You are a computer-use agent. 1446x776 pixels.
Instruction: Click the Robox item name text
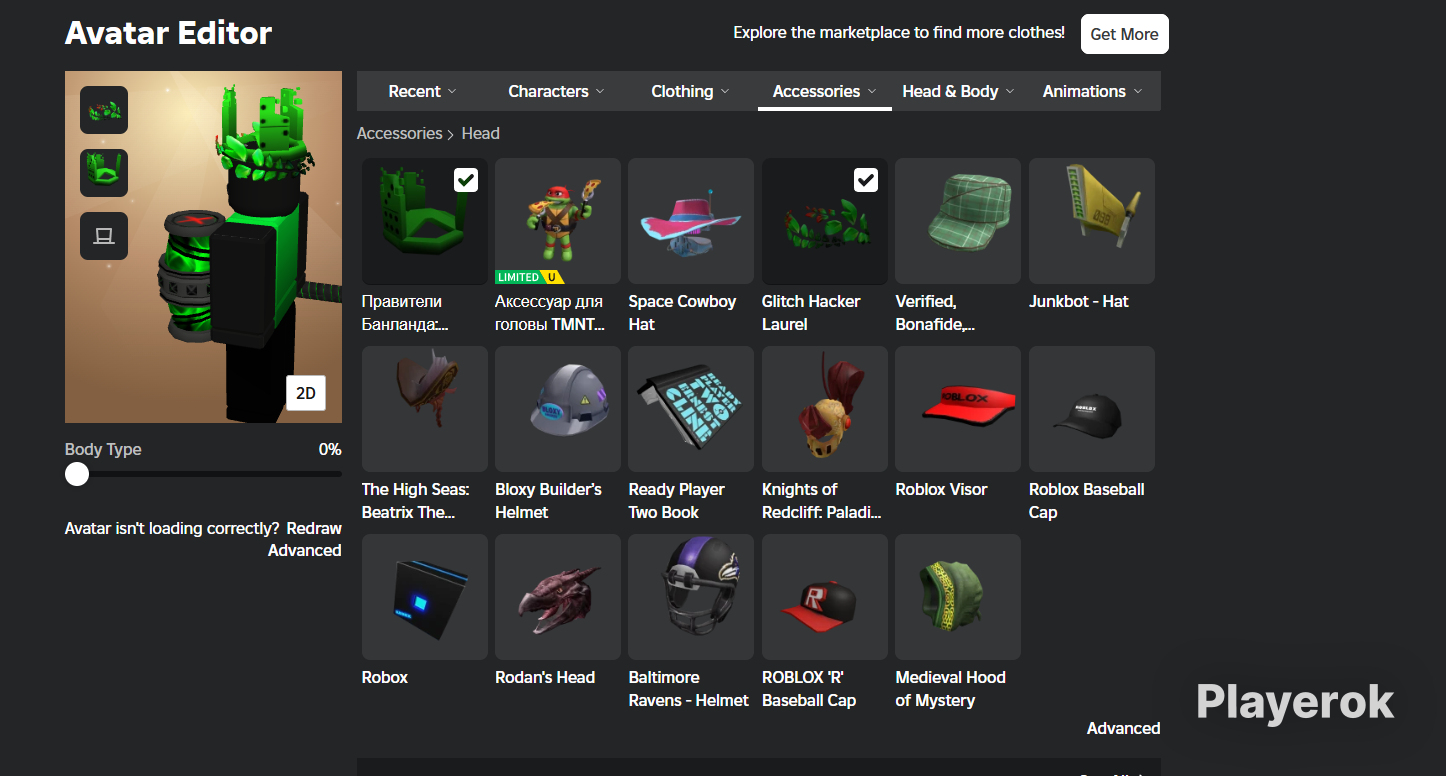tap(385, 677)
